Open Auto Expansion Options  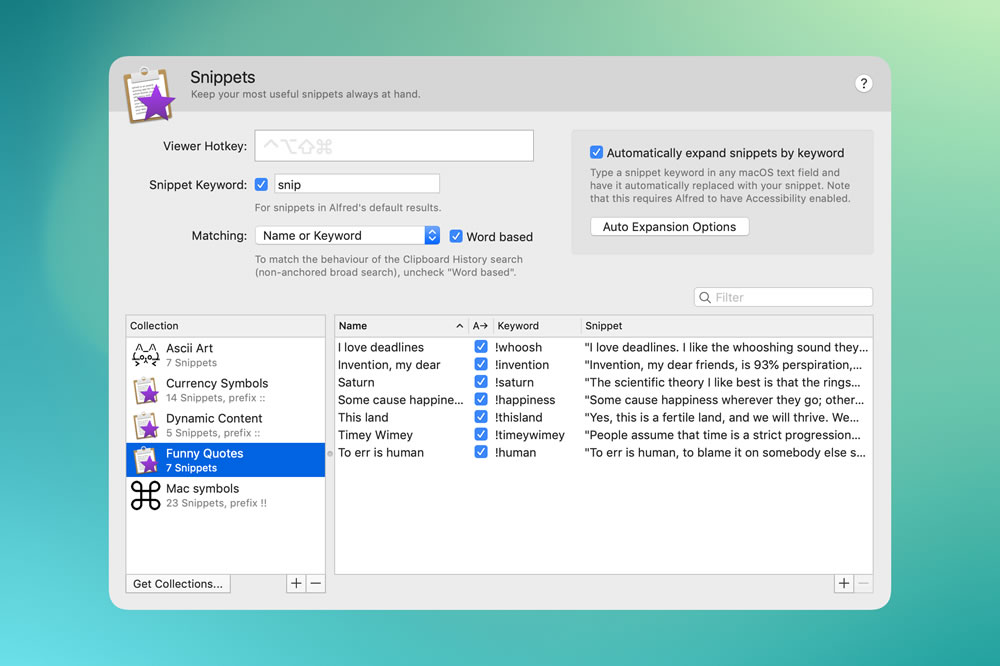(669, 226)
